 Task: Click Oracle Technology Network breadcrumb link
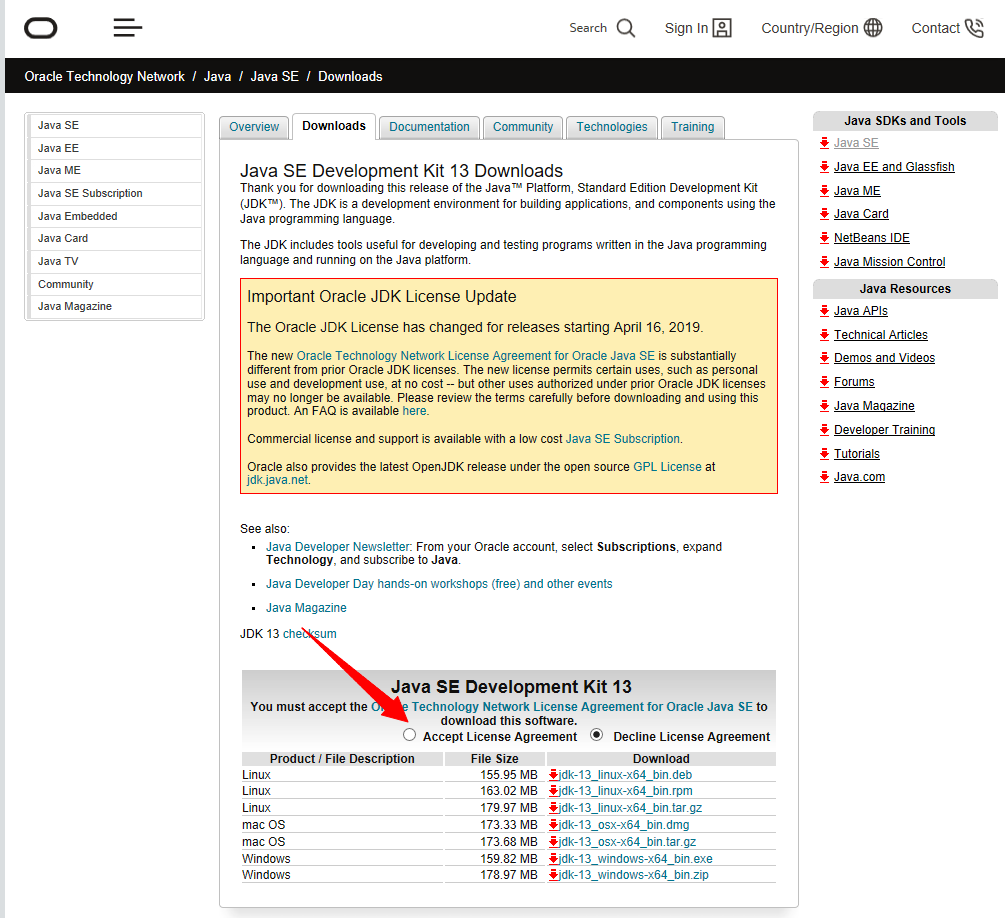tap(104, 76)
